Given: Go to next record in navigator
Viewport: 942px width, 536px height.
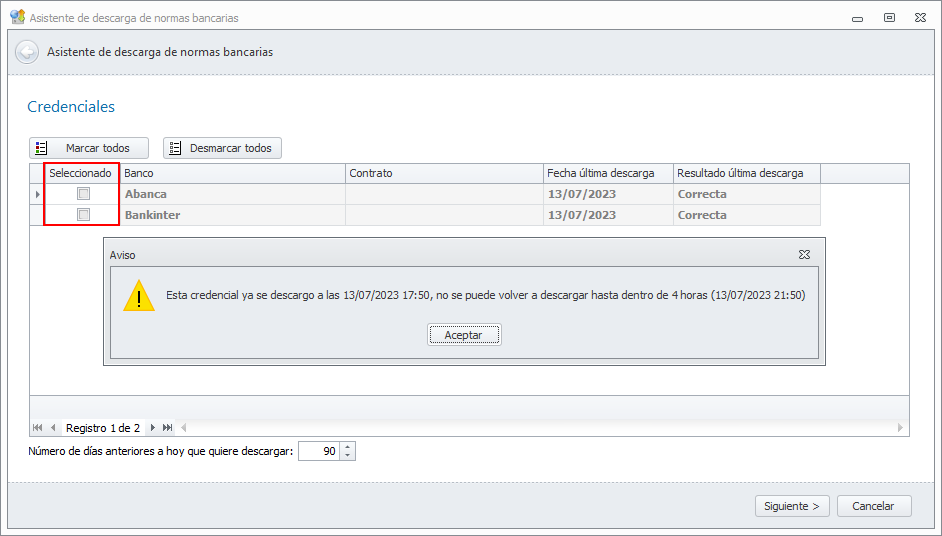Looking at the screenshot, I should 153,428.
